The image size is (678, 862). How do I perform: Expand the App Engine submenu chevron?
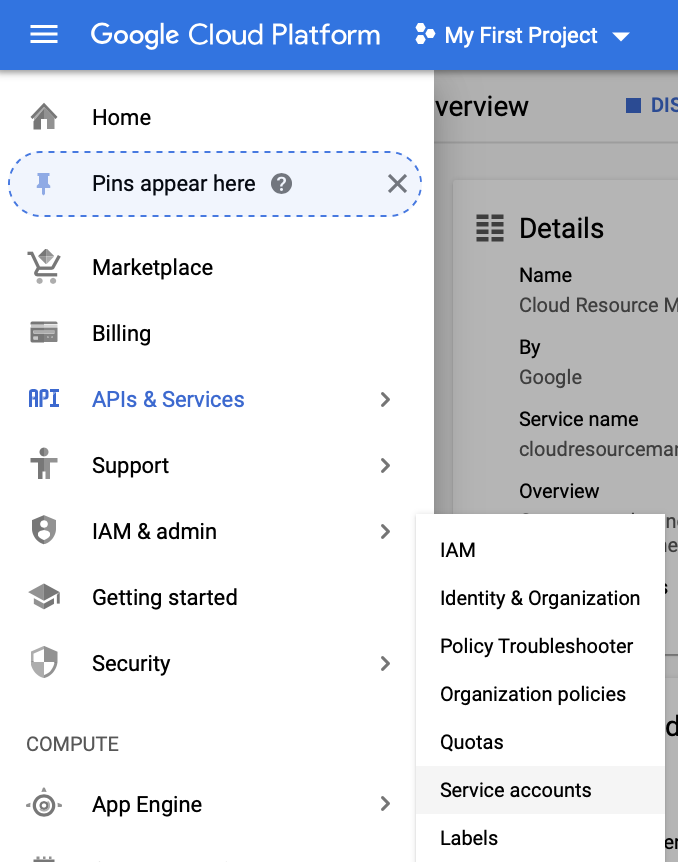point(385,804)
